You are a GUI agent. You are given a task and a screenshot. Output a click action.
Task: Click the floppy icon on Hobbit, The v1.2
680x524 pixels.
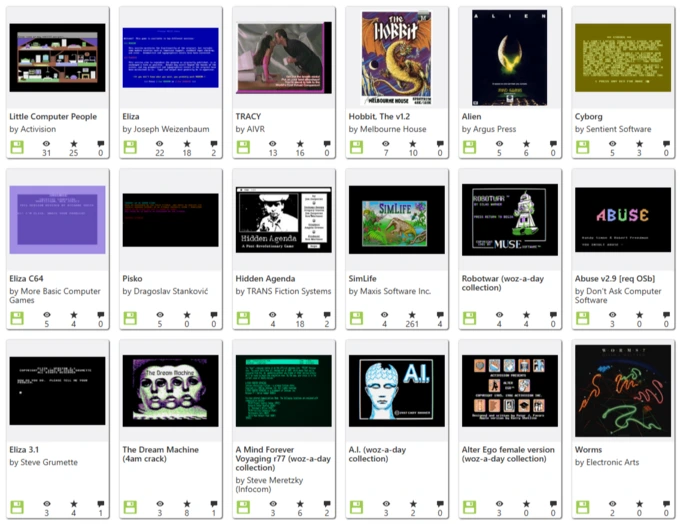click(356, 147)
